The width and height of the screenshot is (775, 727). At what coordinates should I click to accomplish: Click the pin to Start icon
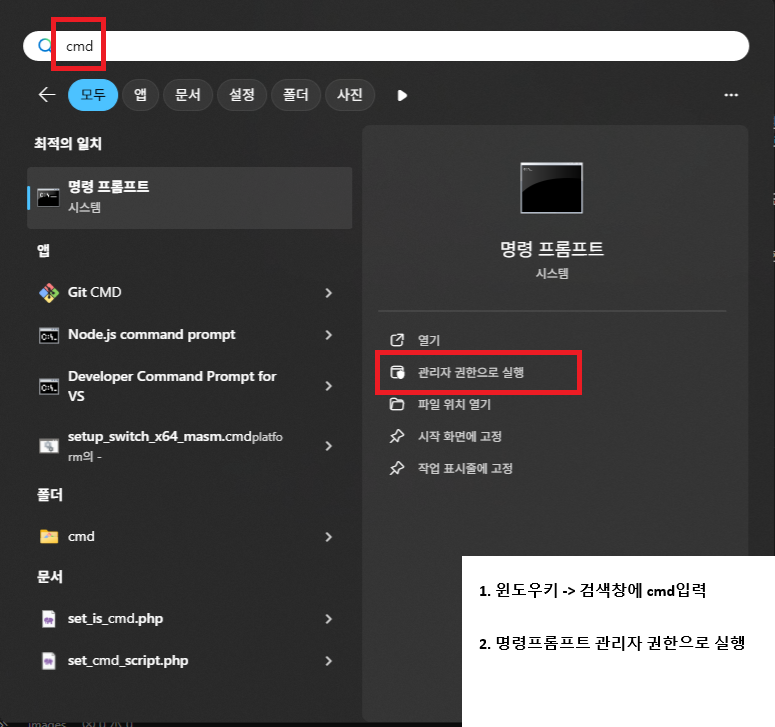click(397, 436)
